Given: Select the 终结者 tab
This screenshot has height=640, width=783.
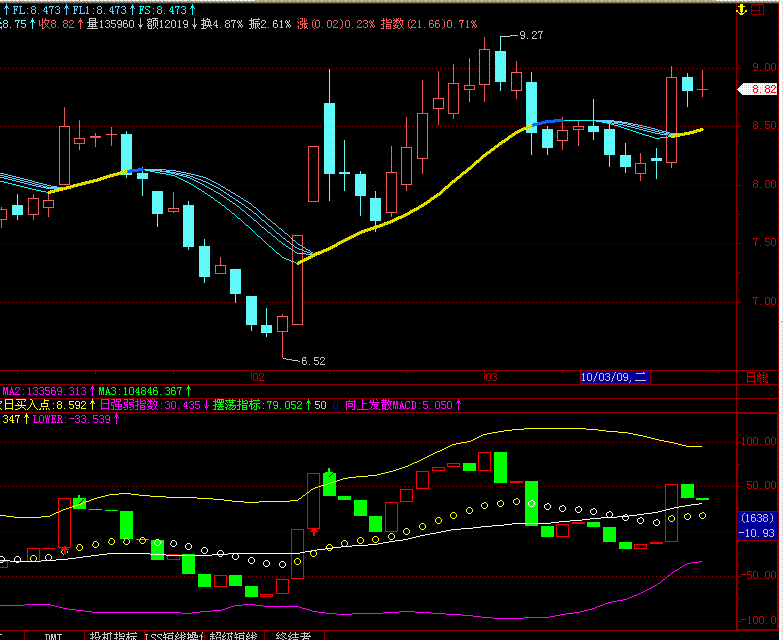Looking at the screenshot, I should click(x=293, y=635).
